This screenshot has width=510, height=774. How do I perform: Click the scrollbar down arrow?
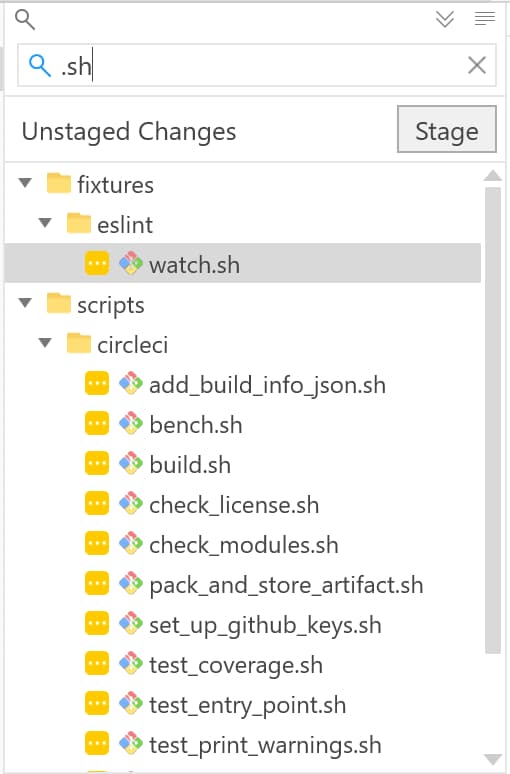493,759
